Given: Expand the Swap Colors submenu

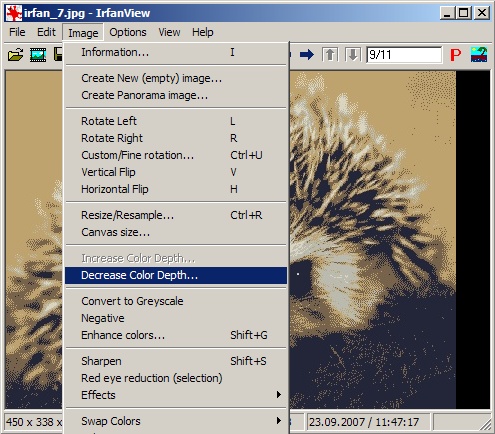Looking at the screenshot, I should pyautogui.click(x=176, y=421).
